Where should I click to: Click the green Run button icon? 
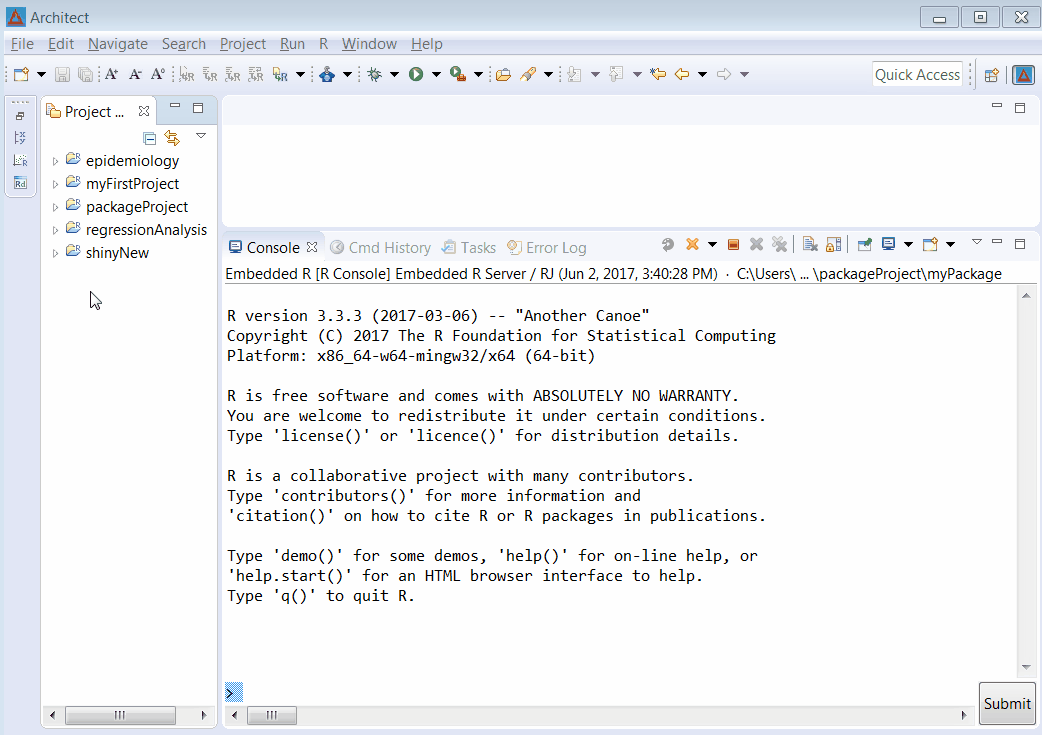pos(416,74)
